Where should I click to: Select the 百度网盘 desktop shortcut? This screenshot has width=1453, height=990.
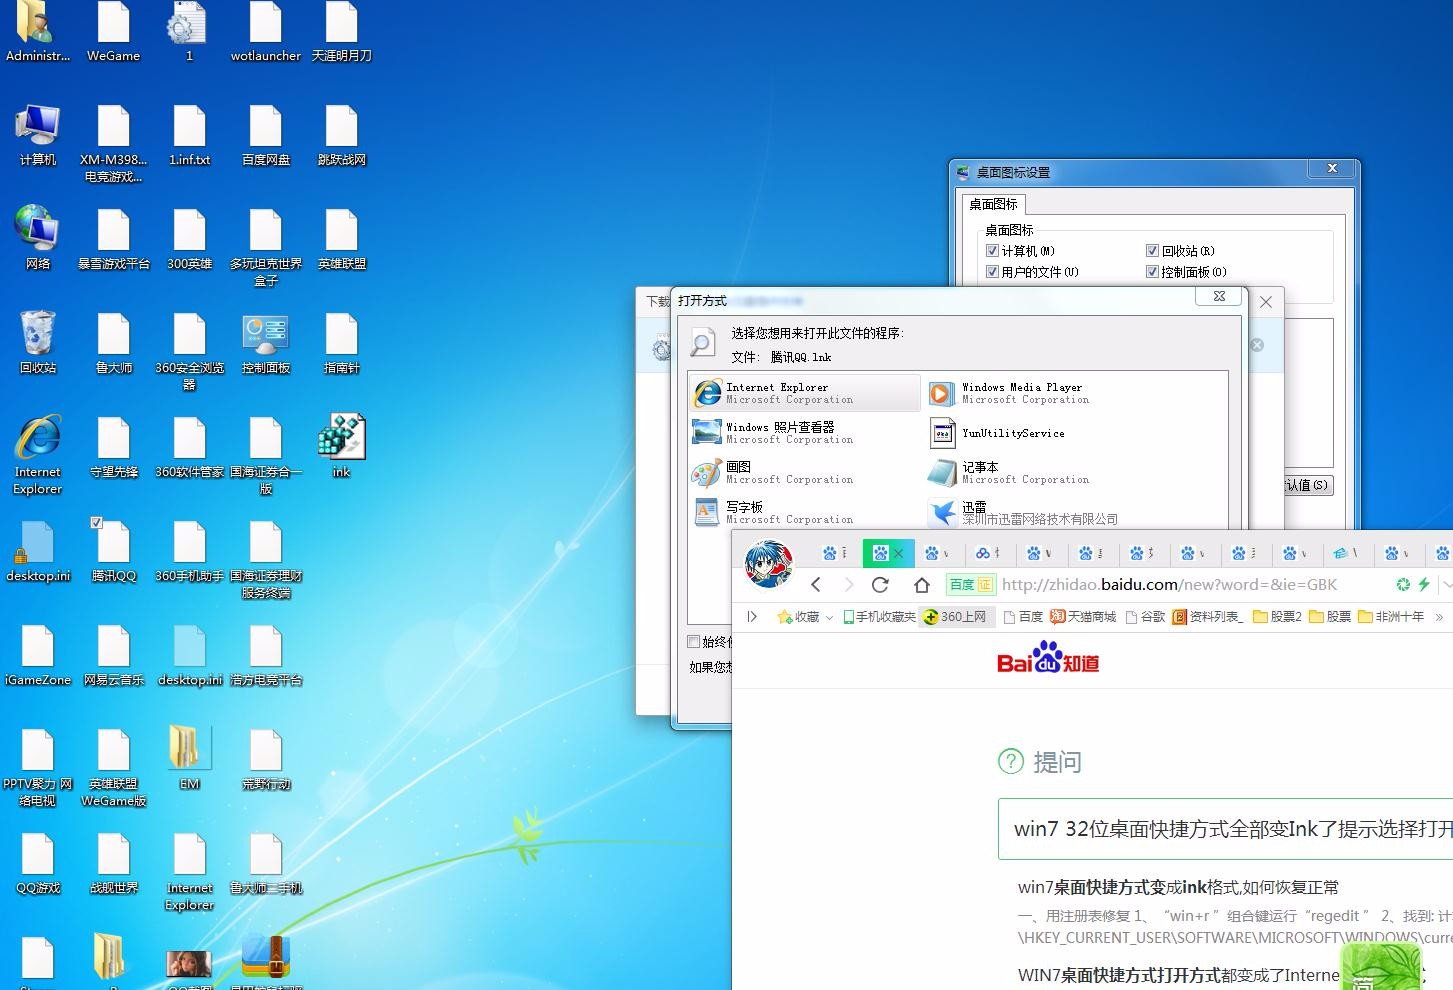point(266,134)
